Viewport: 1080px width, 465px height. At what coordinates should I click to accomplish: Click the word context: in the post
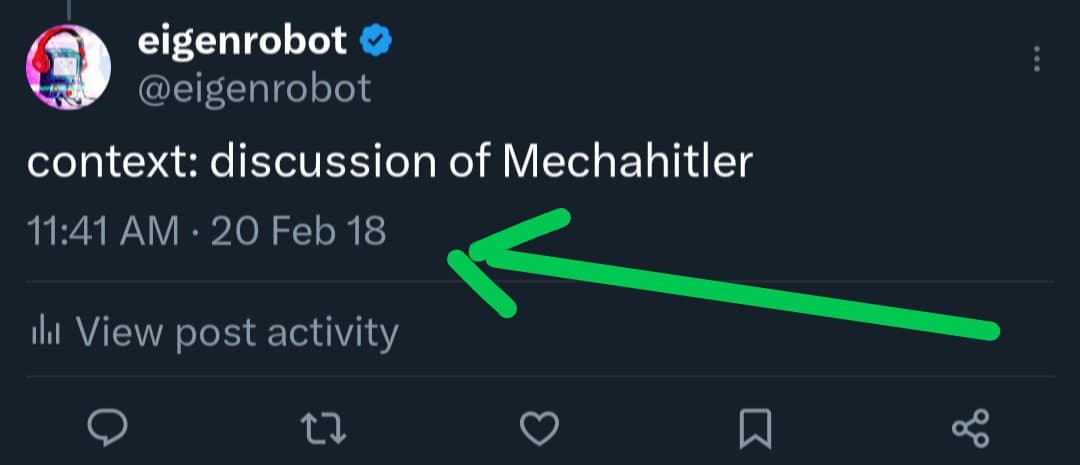pyautogui.click(x=112, y=162)
